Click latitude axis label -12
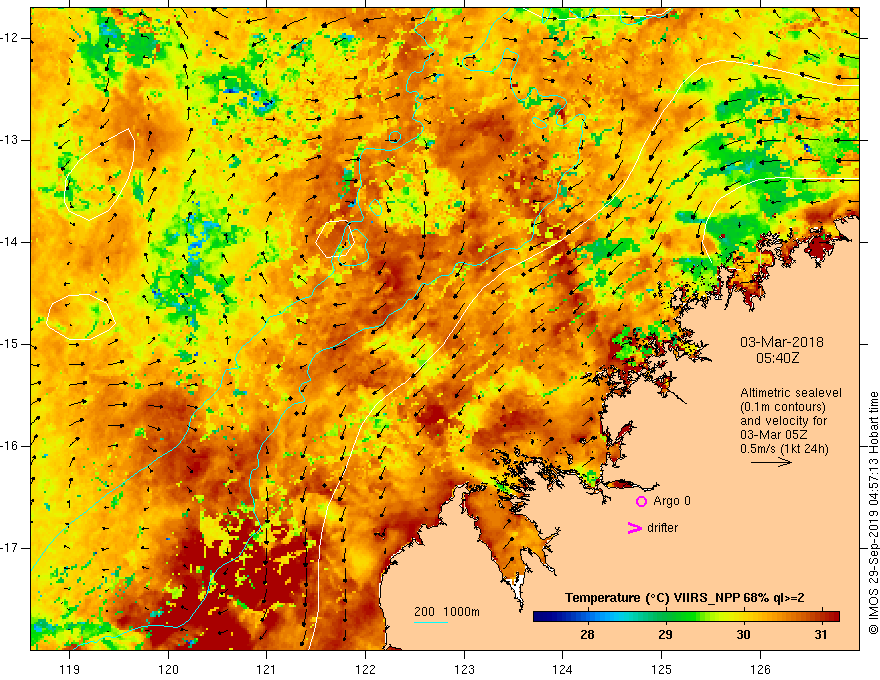The width and height of the screenshot is (880, 680). click(x=10, y=38)
